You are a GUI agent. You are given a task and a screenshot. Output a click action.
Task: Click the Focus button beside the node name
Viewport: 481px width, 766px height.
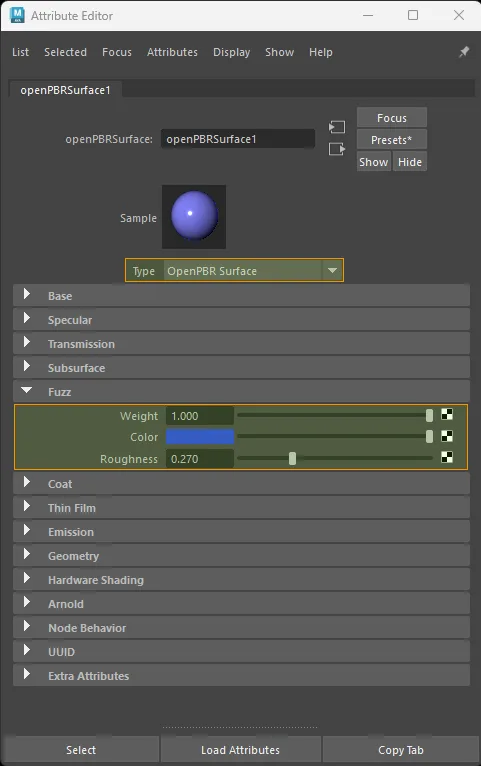click(392, 118)
